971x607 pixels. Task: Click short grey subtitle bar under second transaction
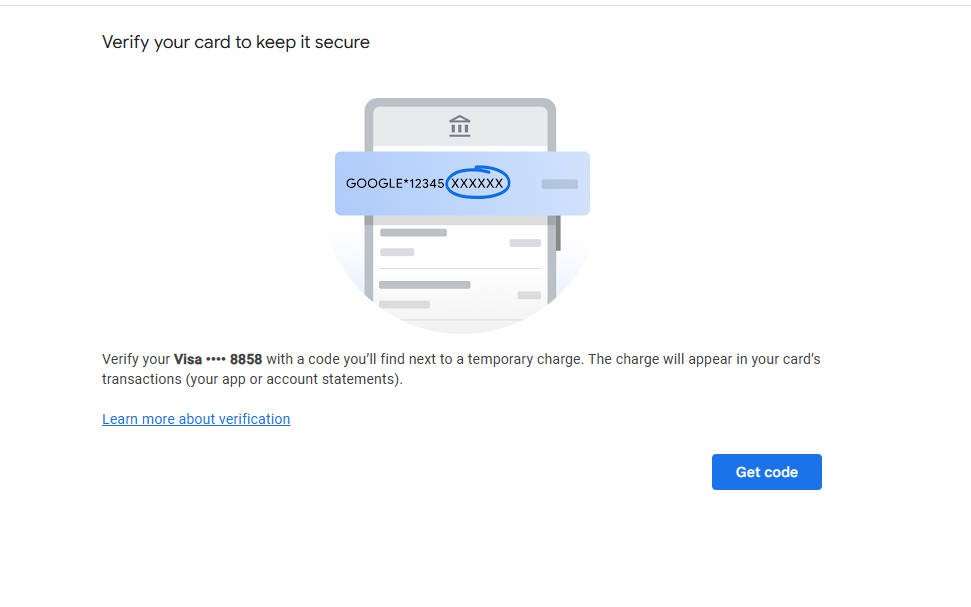click(404, 304)
